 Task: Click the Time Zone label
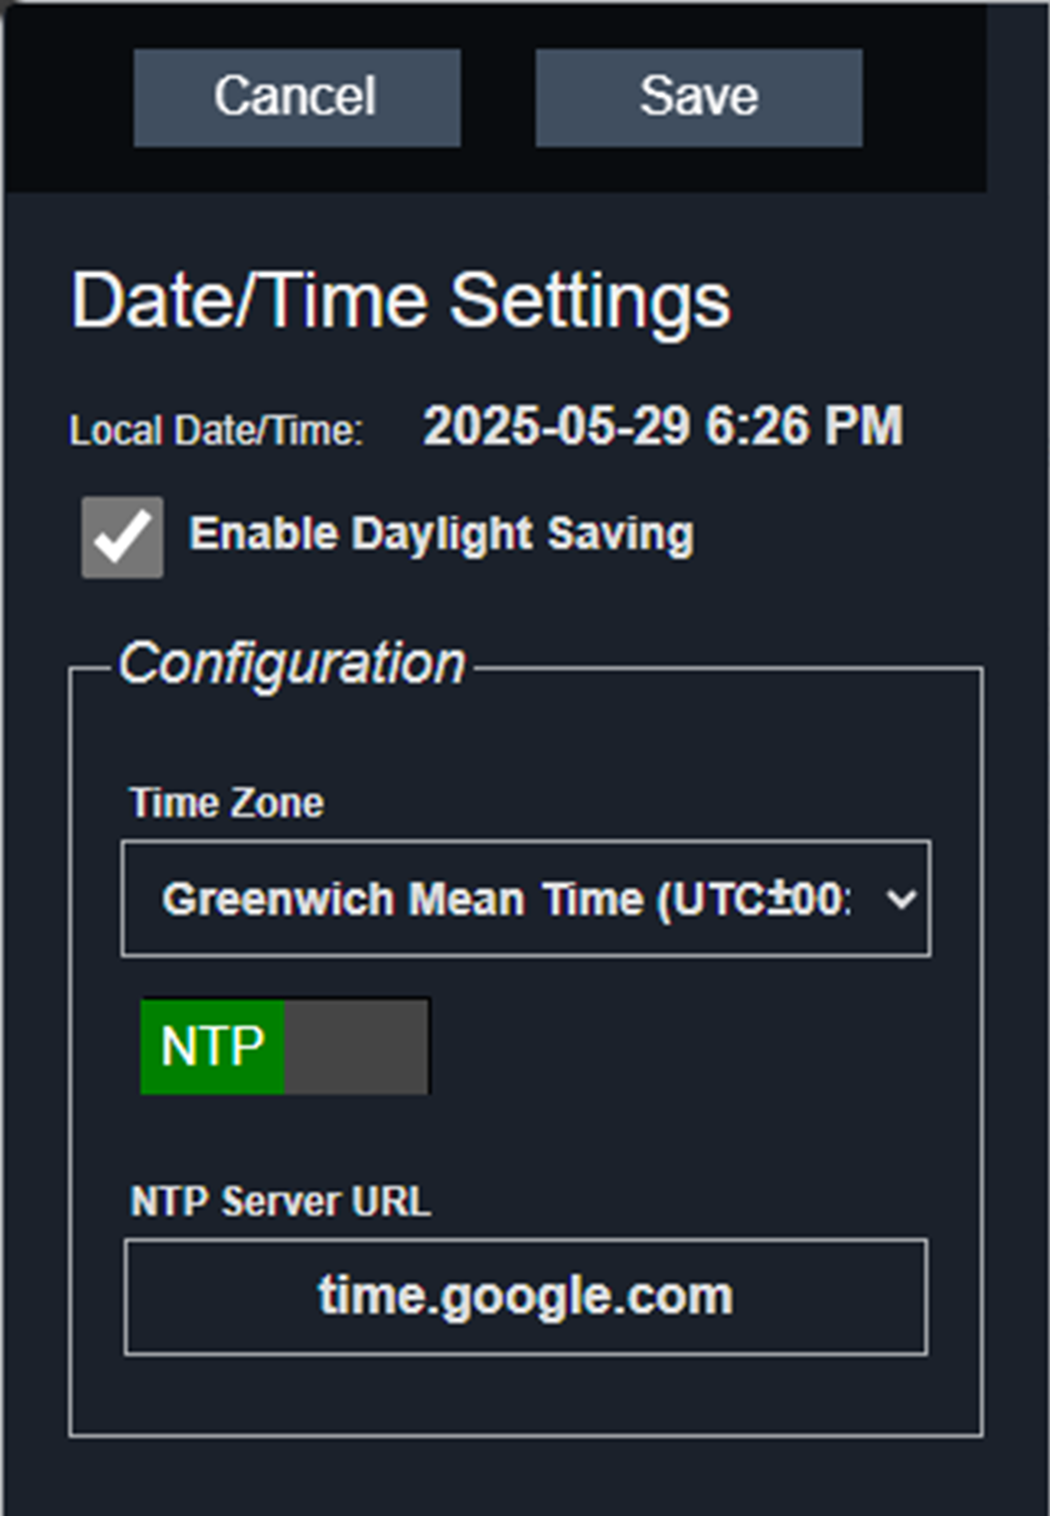point(227,803)
